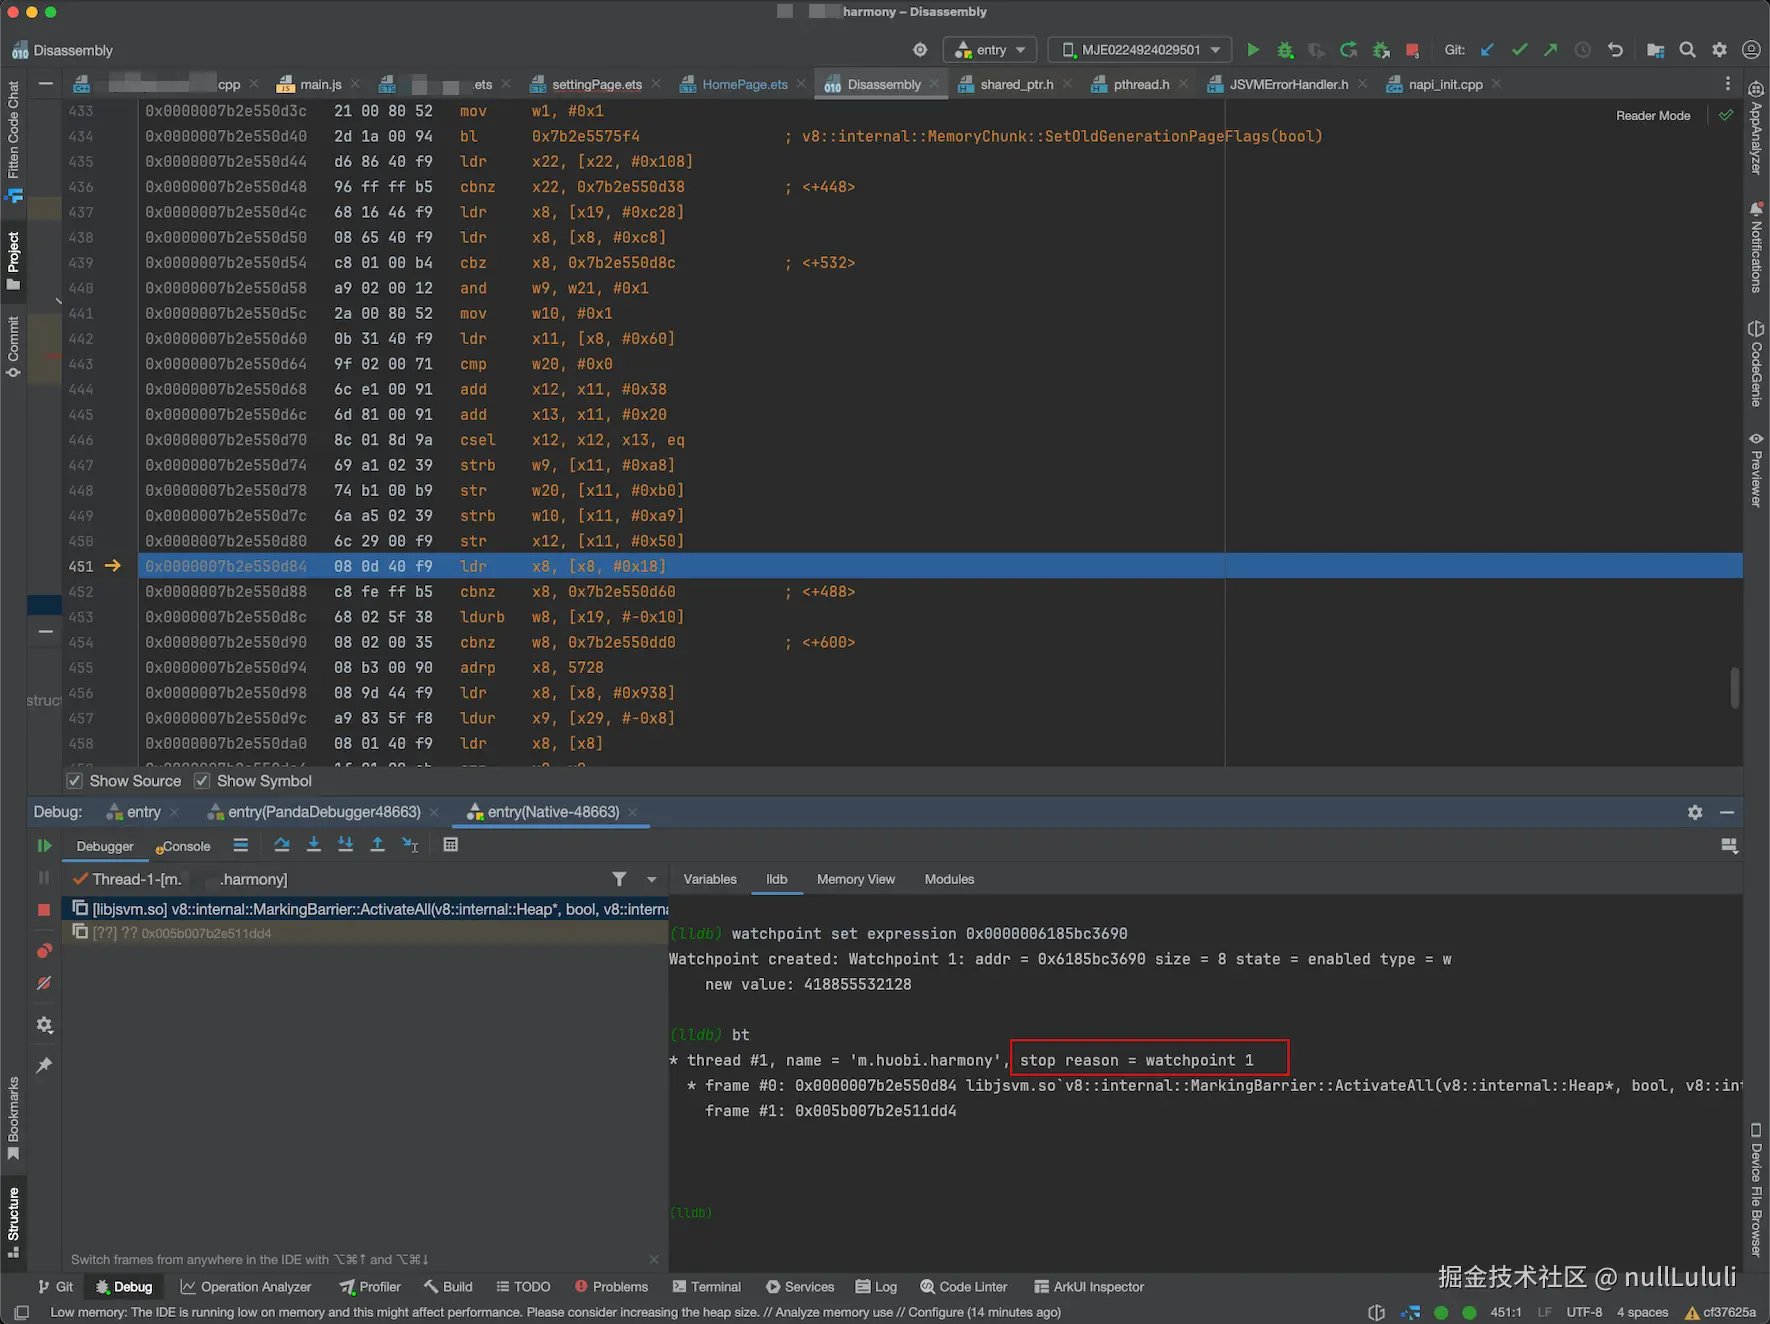Click the green Run button in toolbar
The width and height of the screenshot is (1770, 1324).
[1253, 50]
